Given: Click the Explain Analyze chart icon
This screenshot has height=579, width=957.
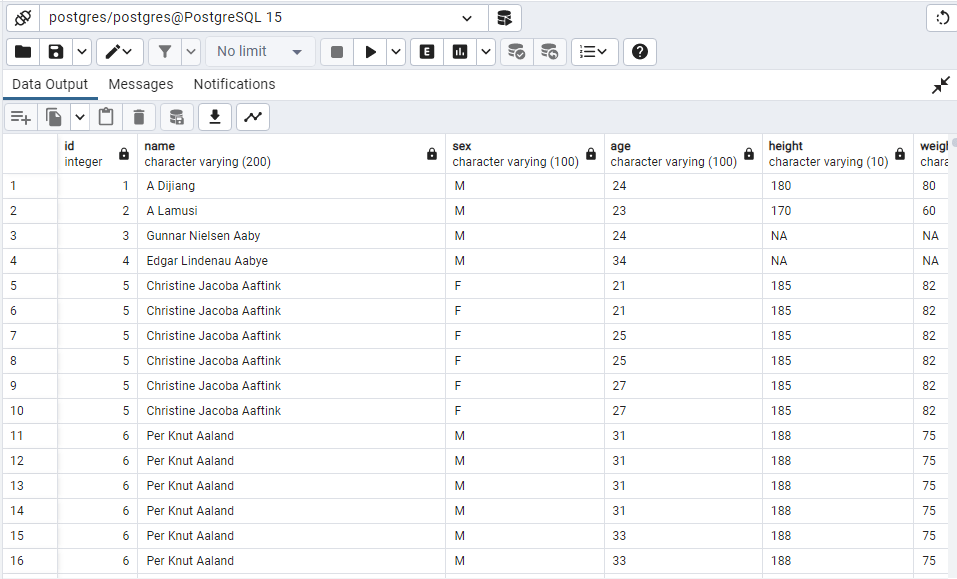Looking at the screenshot, I should 460,52.
